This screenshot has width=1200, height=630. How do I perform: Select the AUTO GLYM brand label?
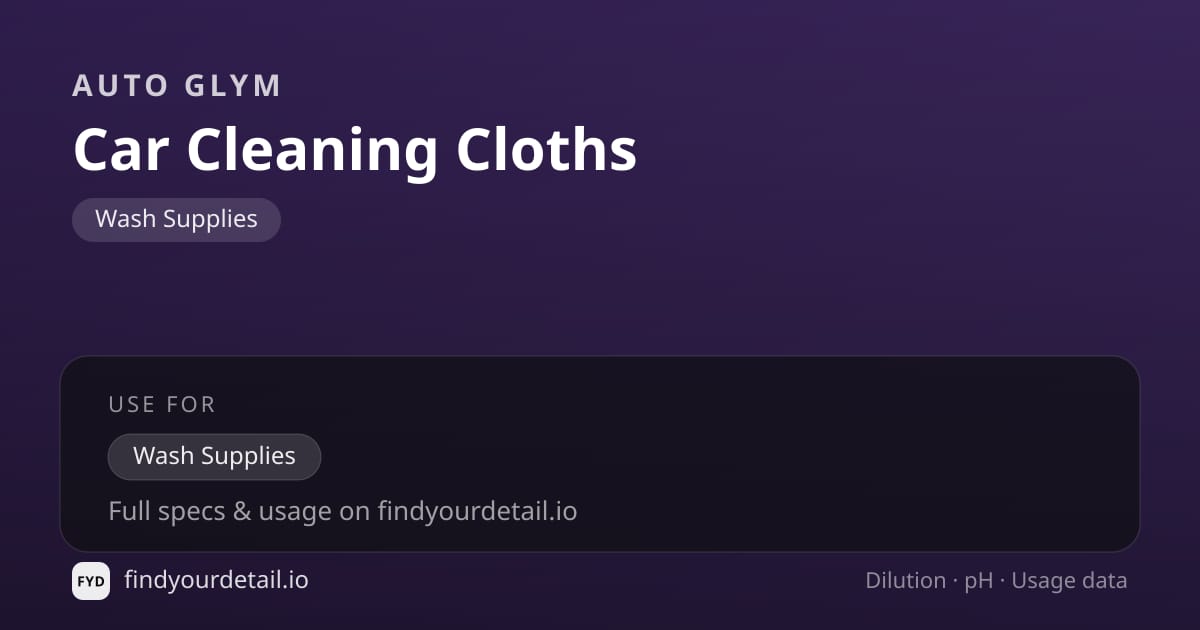click(177, 86)
